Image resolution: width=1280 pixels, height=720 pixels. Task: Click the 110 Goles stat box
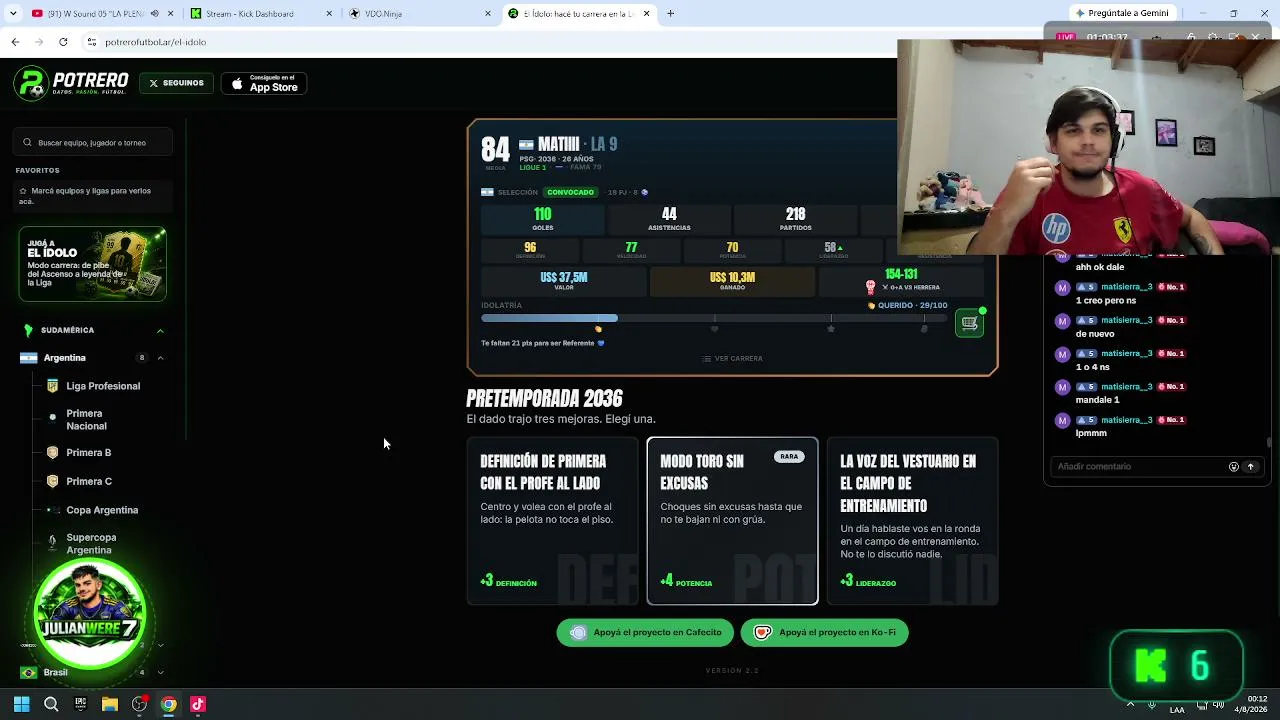pos(543,219)
